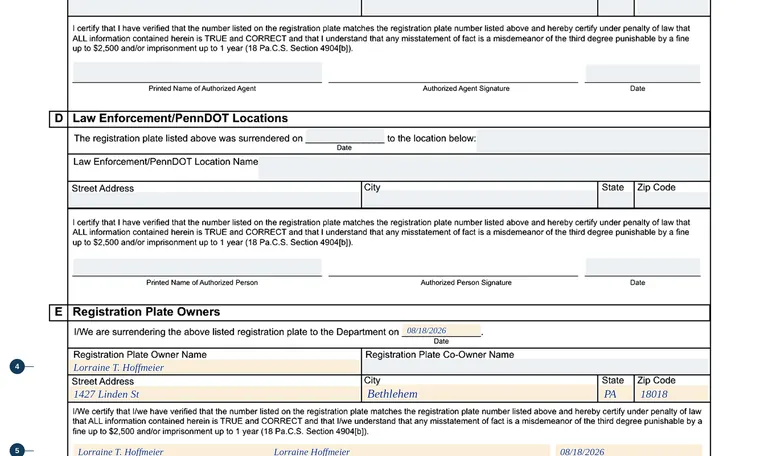Click the 'I/We certify' paragraph in section E

click(387, 421)
